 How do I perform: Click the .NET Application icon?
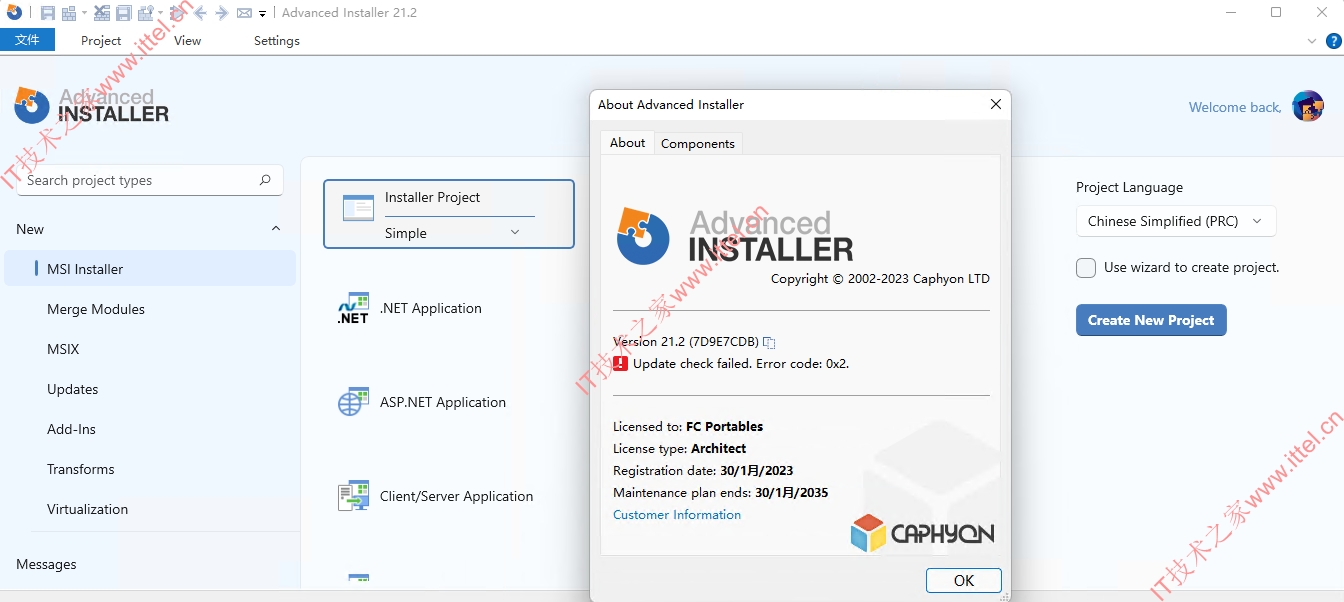click(353, 309)
